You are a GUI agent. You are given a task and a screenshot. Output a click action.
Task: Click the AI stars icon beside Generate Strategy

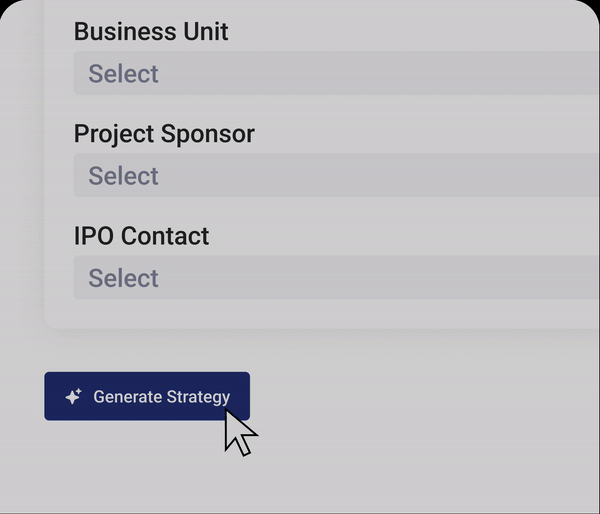(73, 397)
